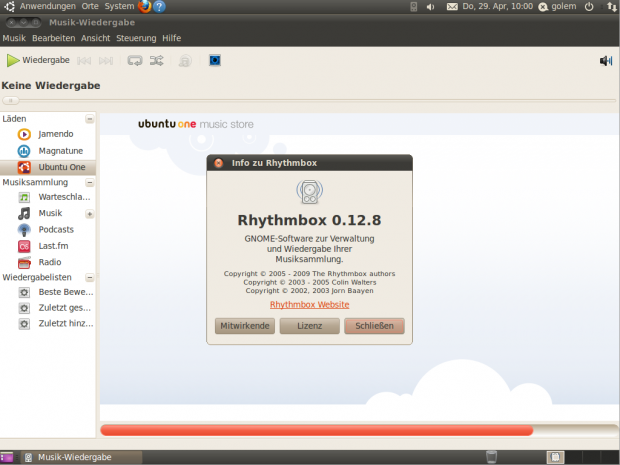Viewport: 620px width, 465px height.
Task: Open the visualization toolbar icon
Action: click(x=215, y=60)
